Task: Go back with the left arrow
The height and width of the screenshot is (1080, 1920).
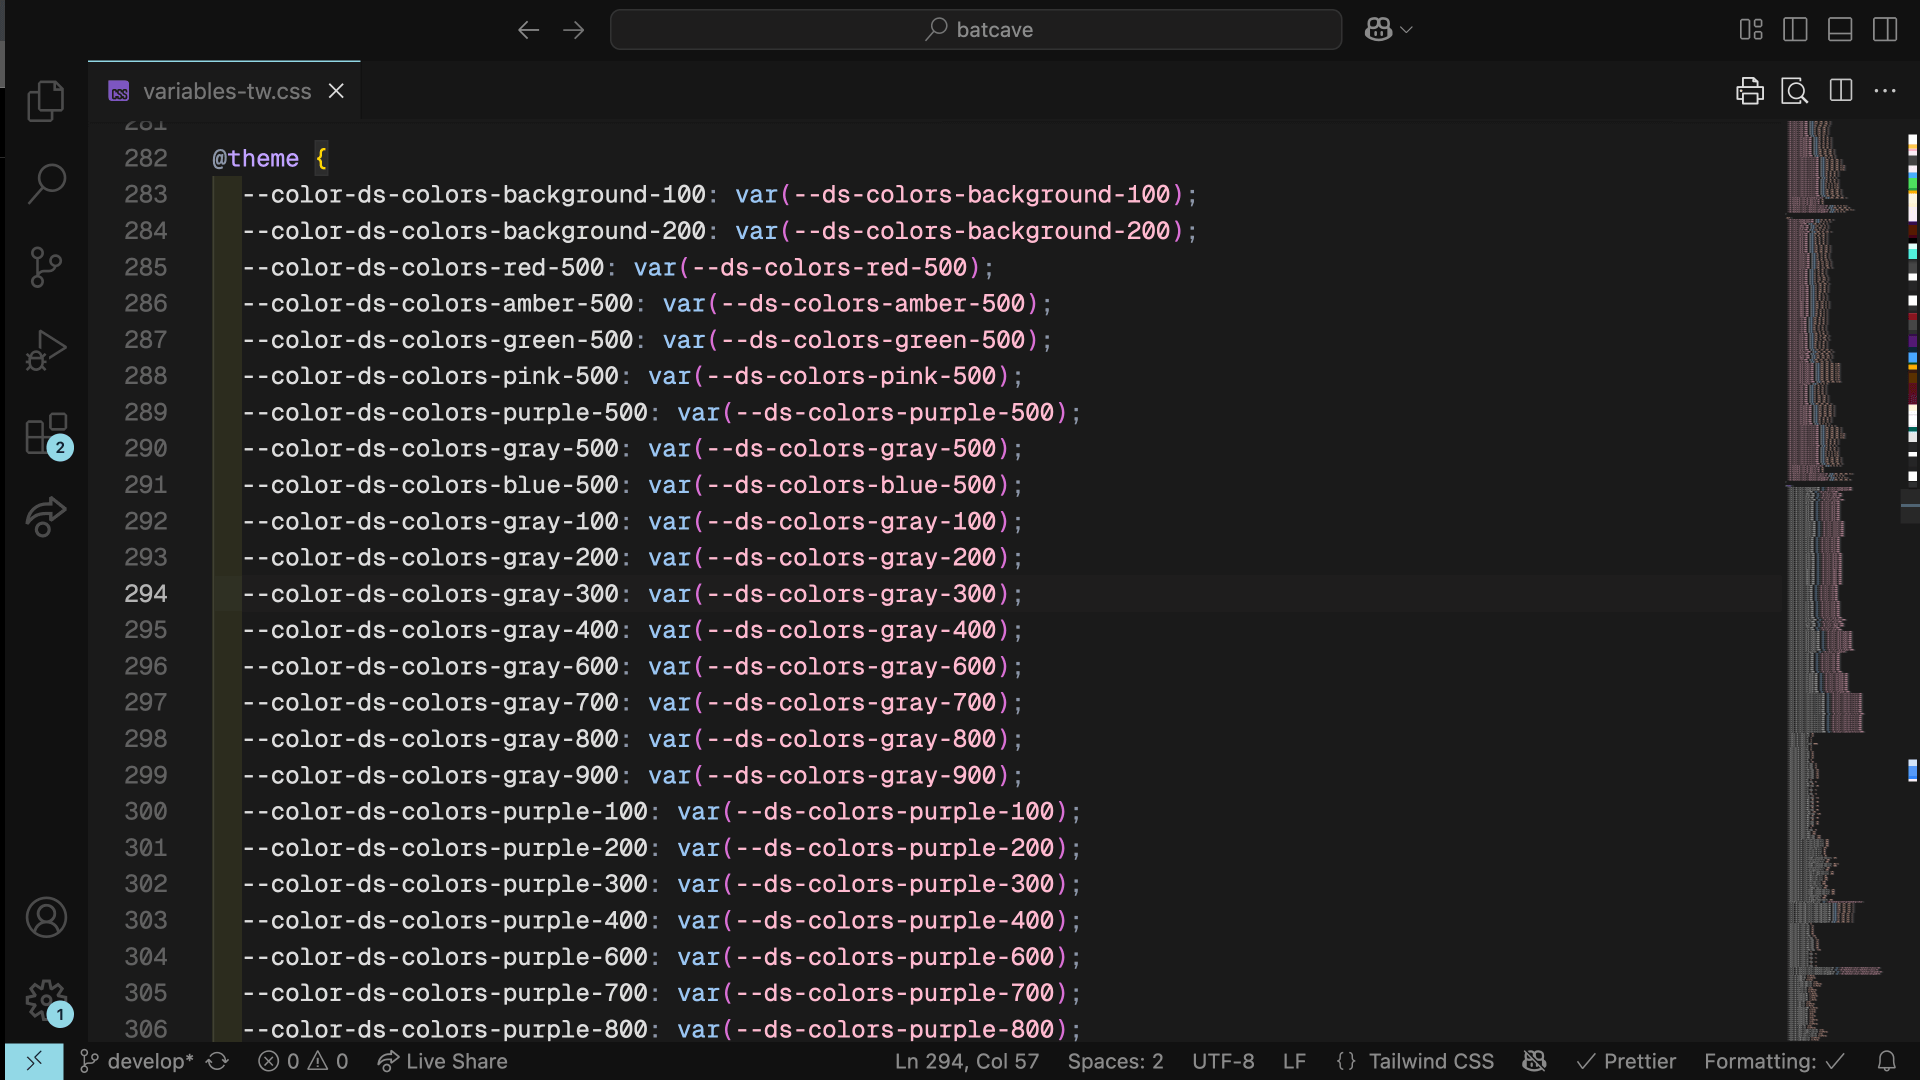Action: pyautogui.click(x=528, y=30)
